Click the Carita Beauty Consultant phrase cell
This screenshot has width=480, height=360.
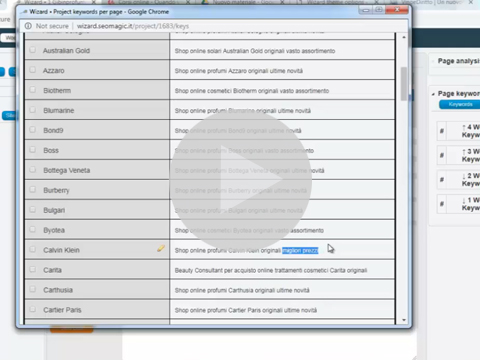click(282, 270)
